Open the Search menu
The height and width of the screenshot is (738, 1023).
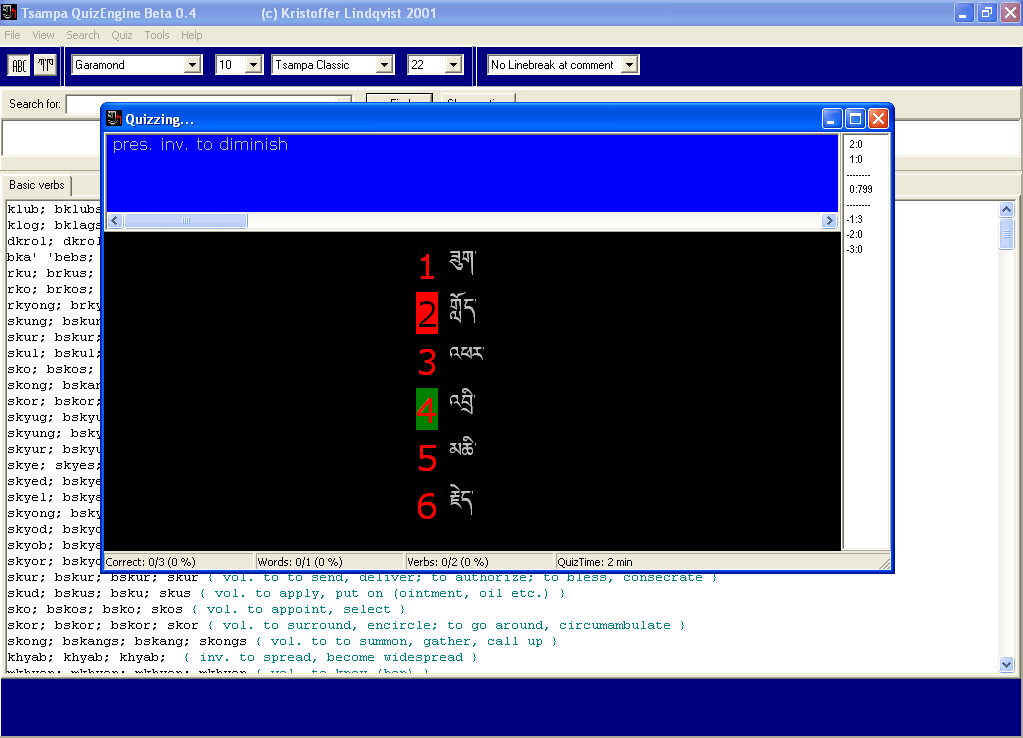[83, 35]
